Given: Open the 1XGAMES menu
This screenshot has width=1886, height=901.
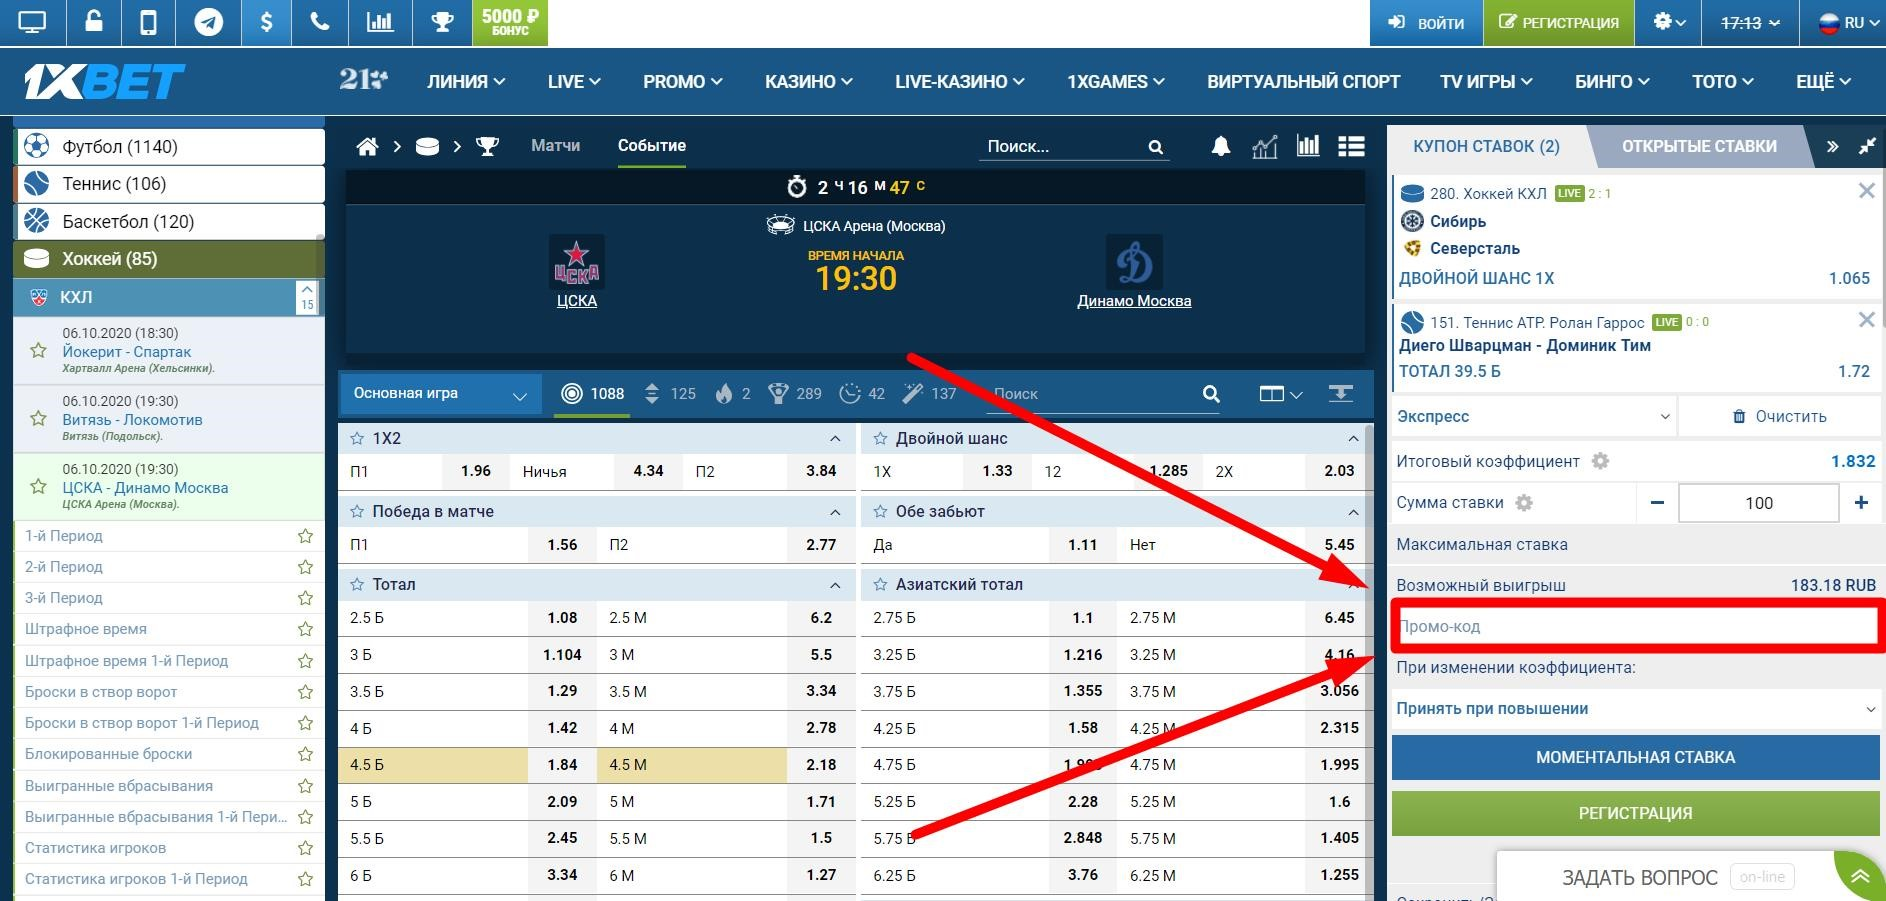Looking at the screenshot, I should coord(1116,82).
